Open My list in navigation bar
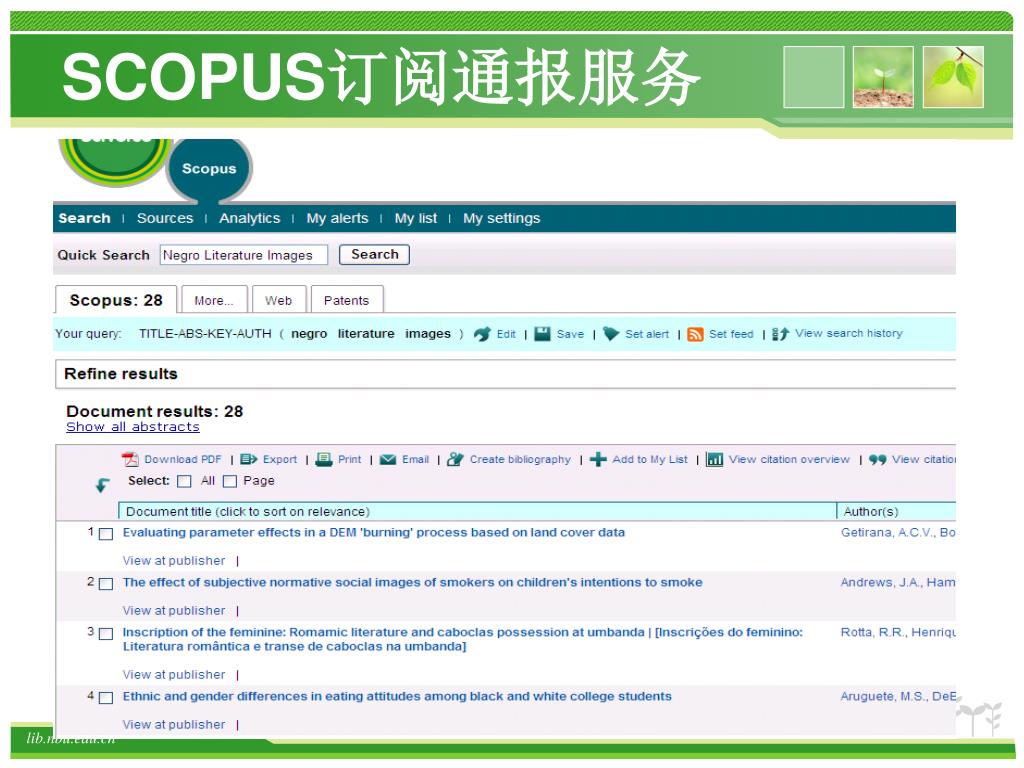 point(415,218)
